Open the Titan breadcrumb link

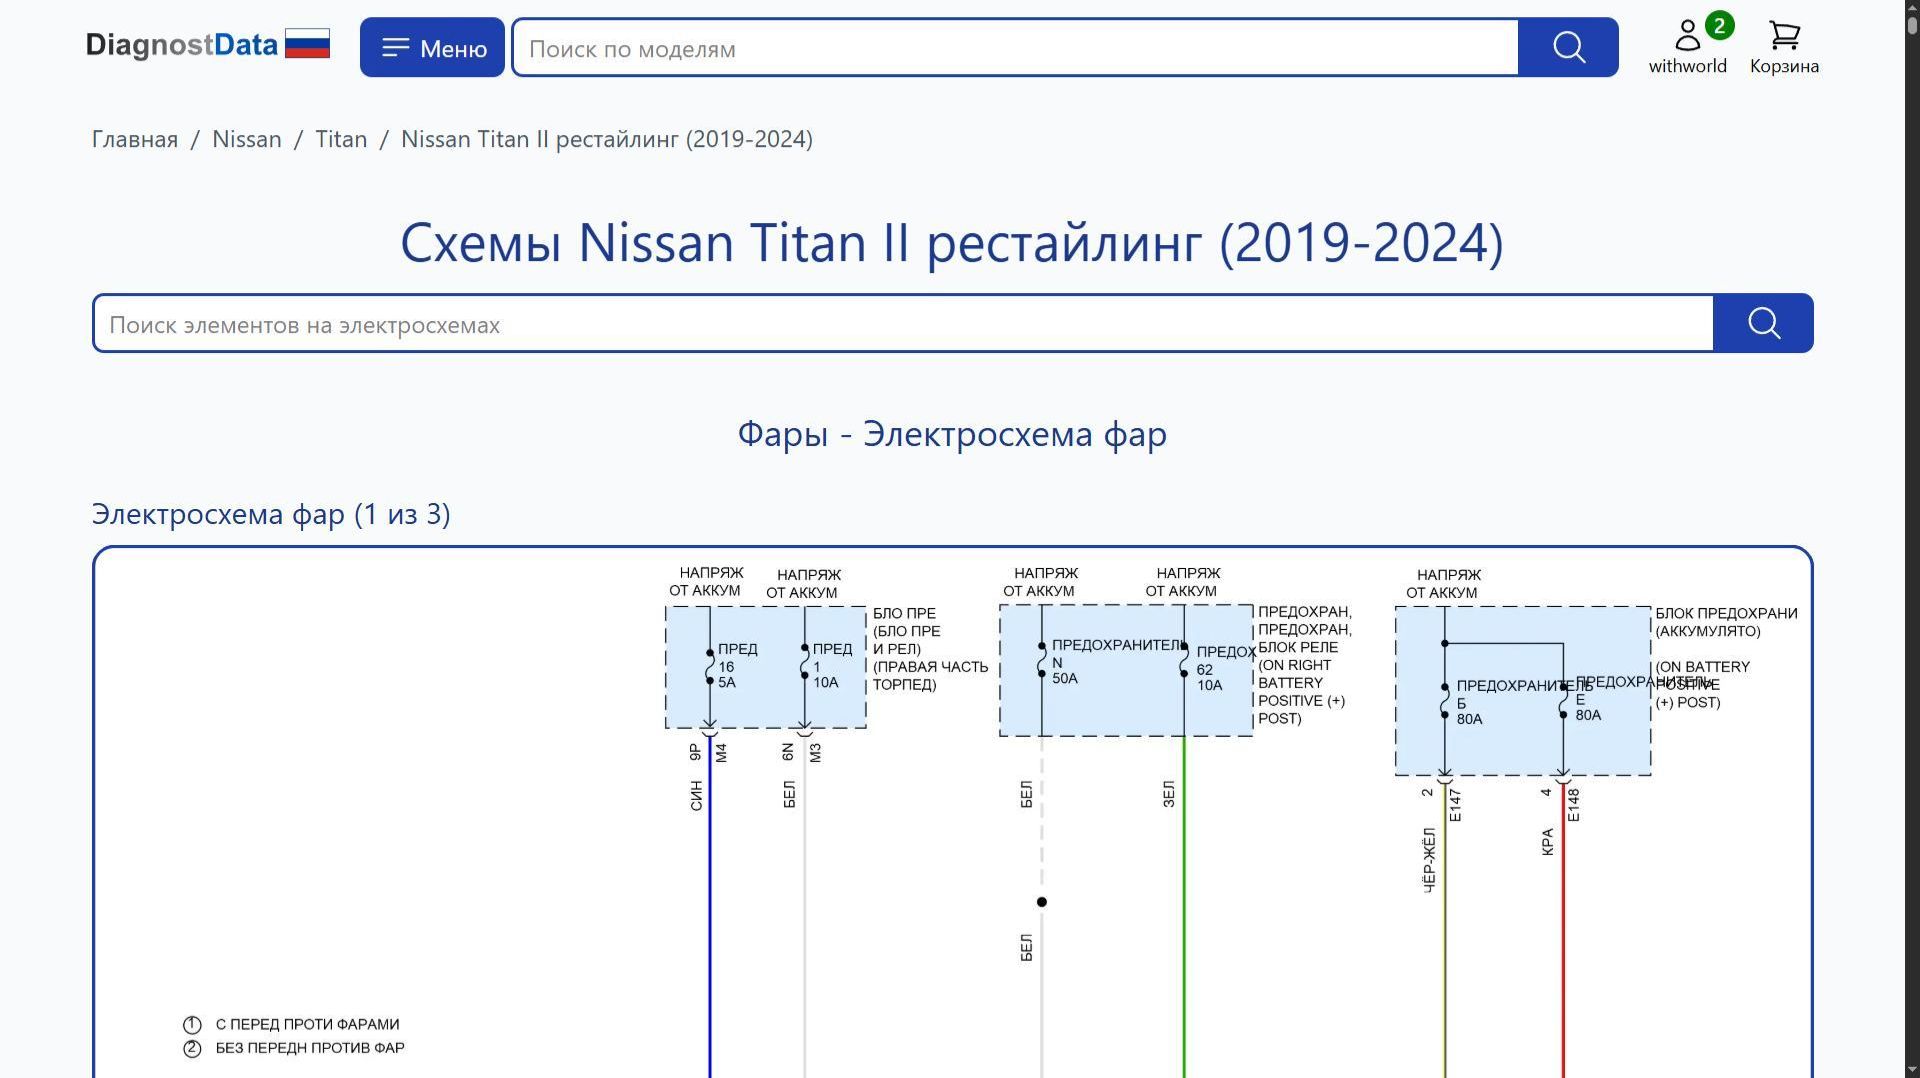coord(341,139)
